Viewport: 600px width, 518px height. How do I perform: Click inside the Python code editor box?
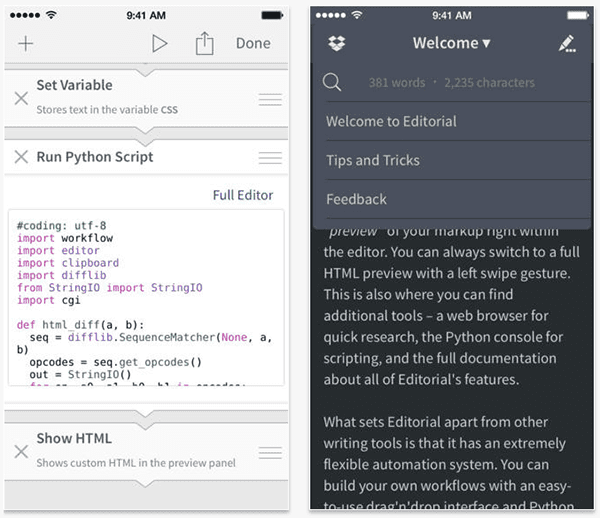point(146,297)
